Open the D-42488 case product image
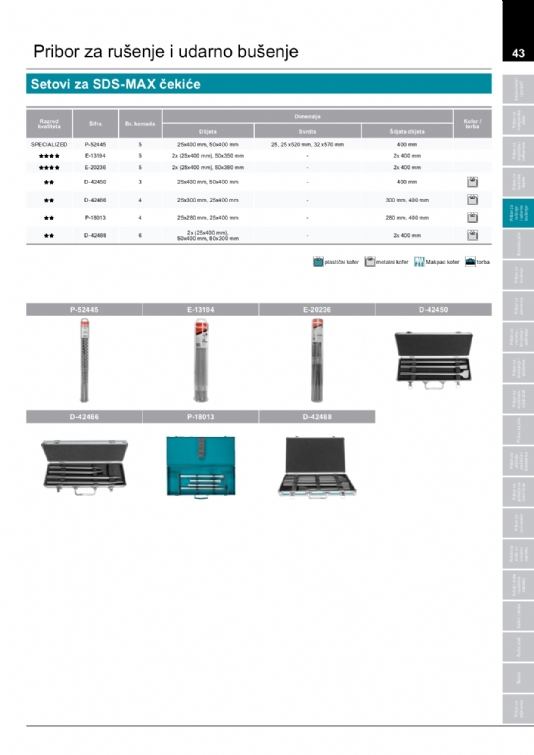Image resolution: width=534 pixels, height=755 pixels. tap(317, 467)
